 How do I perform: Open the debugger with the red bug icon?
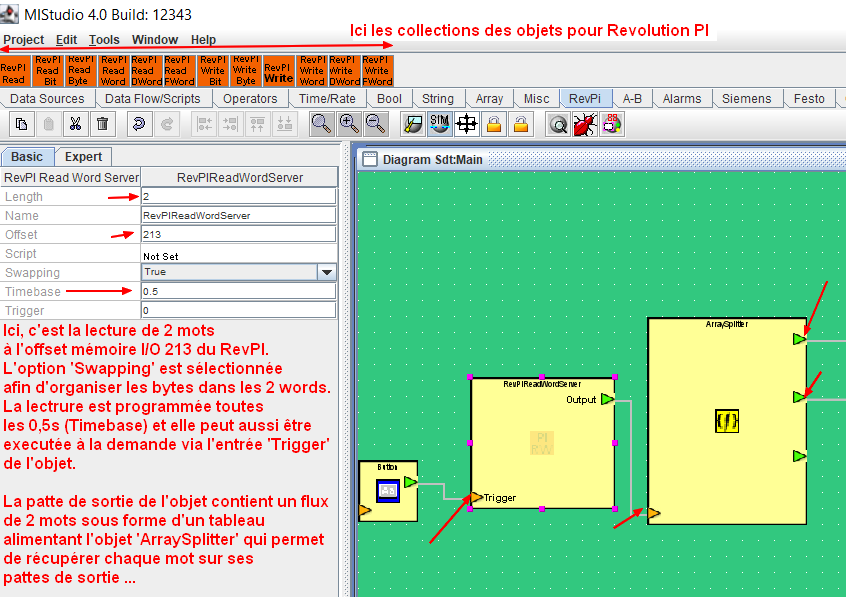(x=584, y=125)
